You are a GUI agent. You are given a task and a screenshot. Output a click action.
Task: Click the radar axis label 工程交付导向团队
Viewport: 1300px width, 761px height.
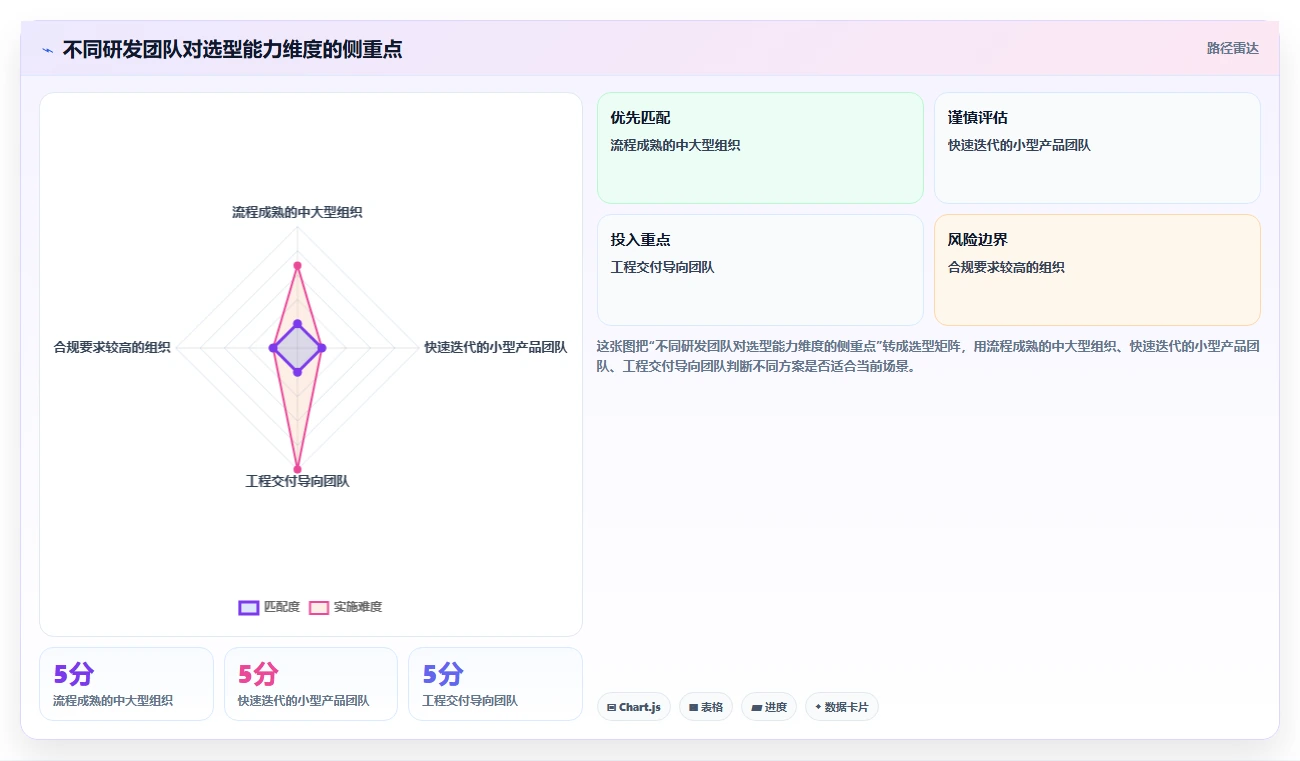297,481
